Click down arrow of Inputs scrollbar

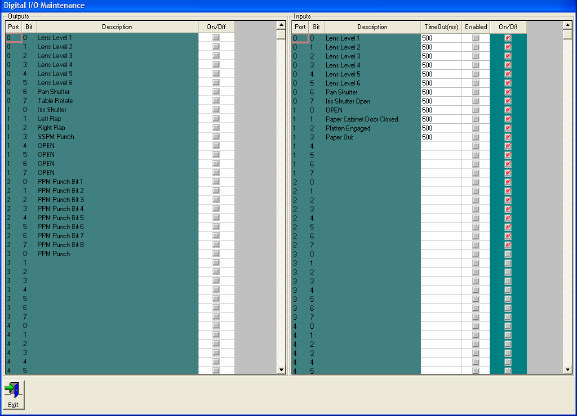point(567,370)
